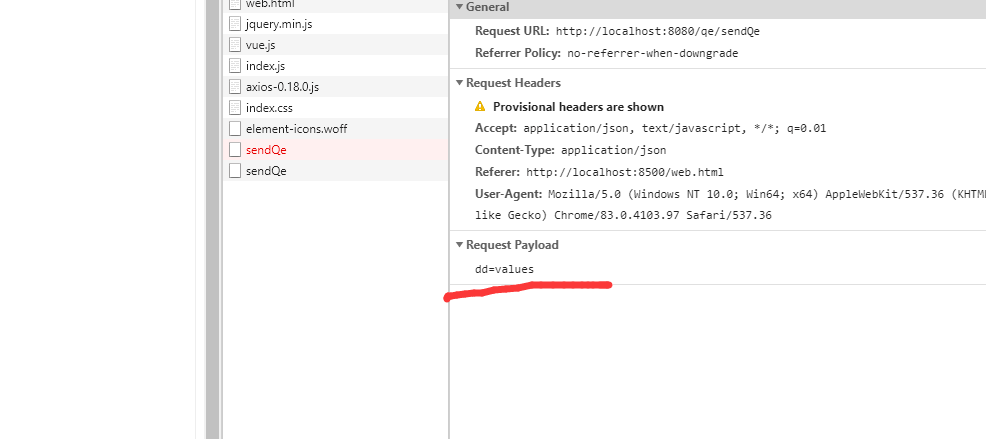Click the file icon beside web.html
Image resolution: width=986 pixels, height=439 pixels.
click(235, 4)
